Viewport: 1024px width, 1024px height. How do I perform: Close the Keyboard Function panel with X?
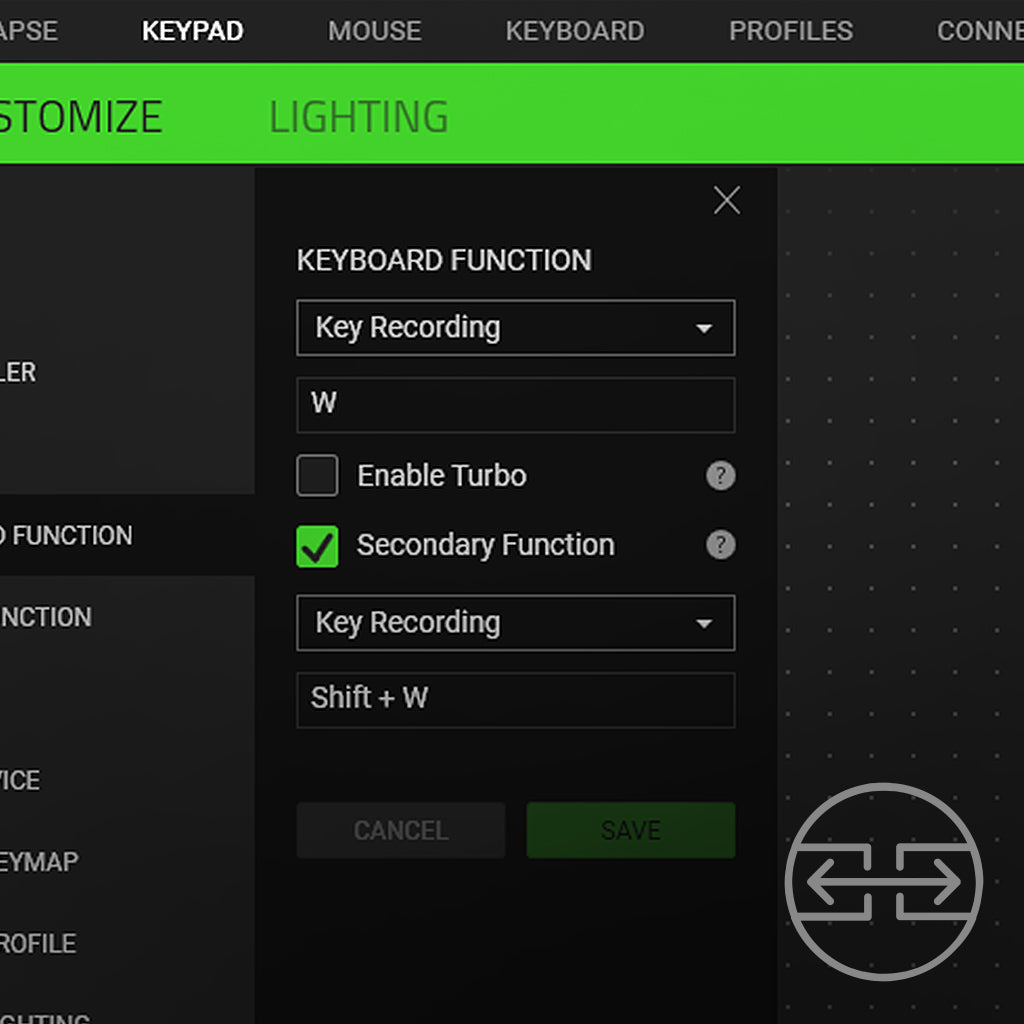click(727, 201)
